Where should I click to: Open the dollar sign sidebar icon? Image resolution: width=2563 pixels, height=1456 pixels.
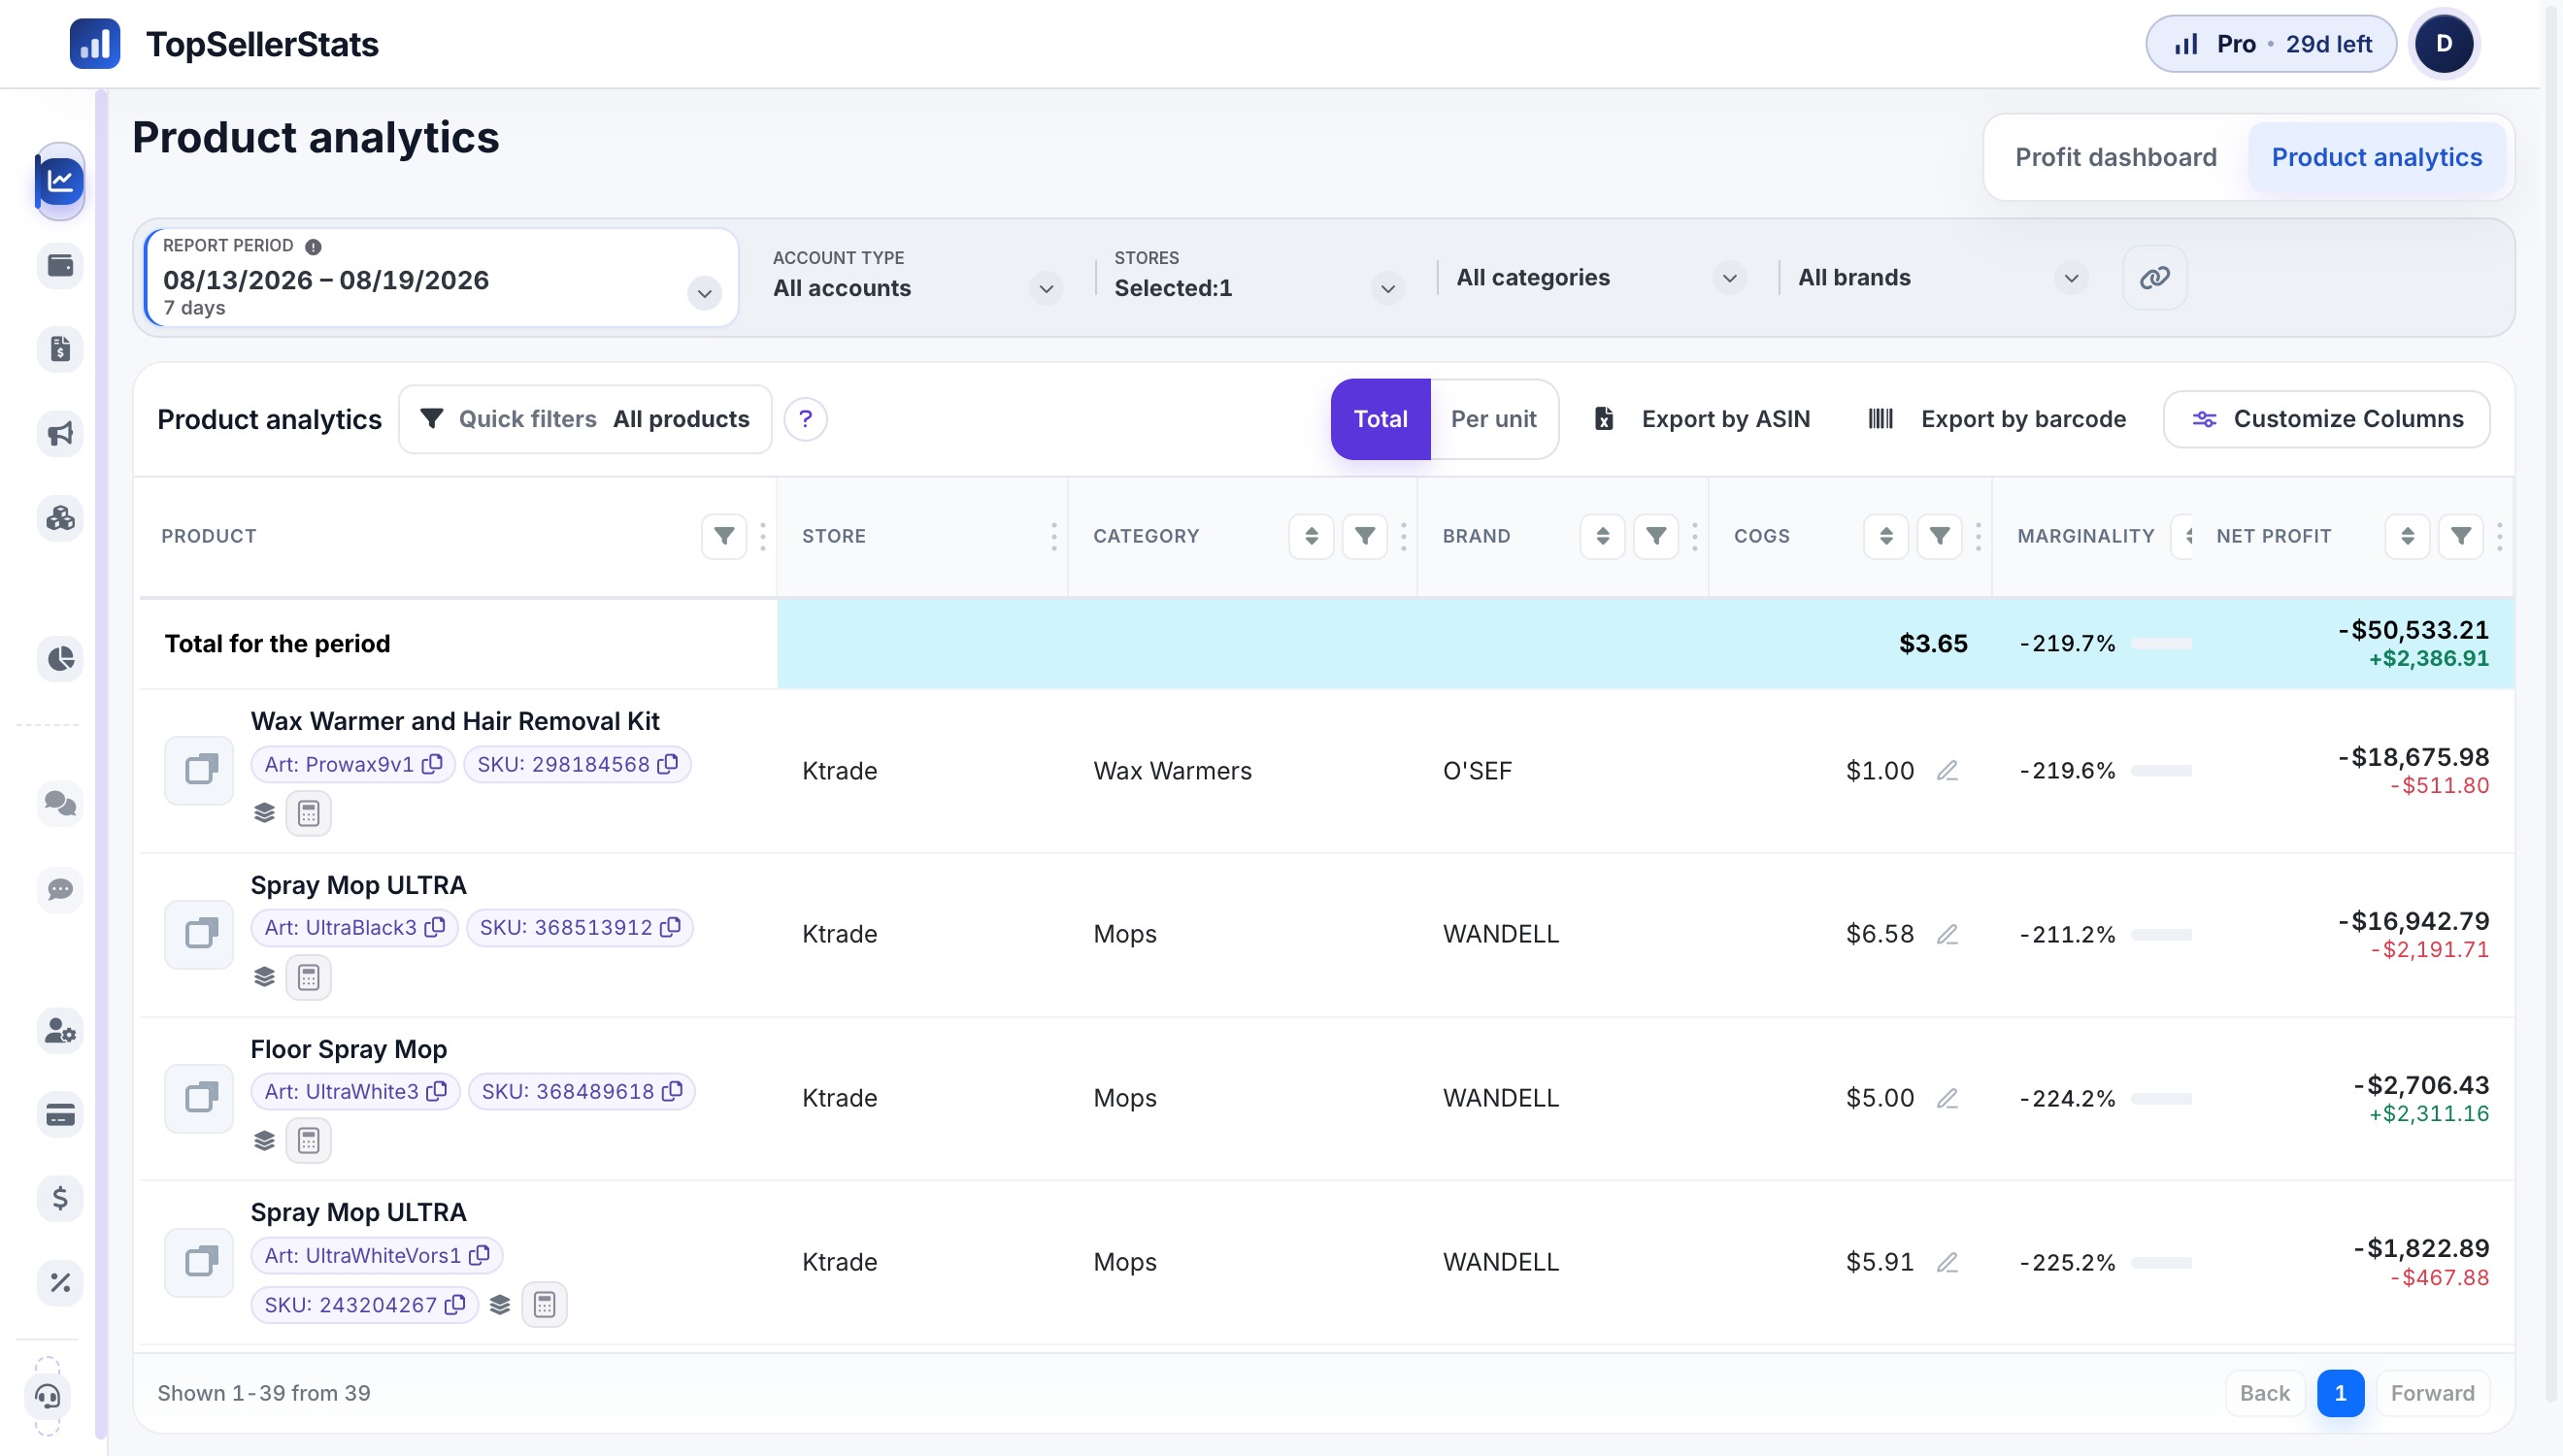click(60, 1198)
